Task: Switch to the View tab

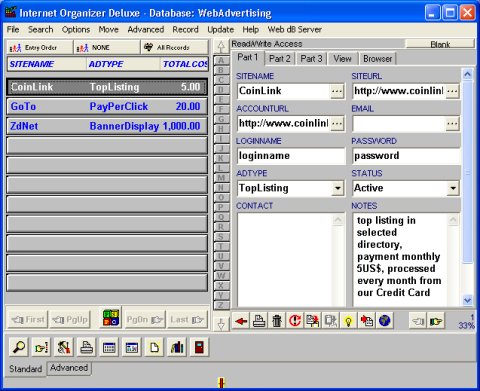Action: click(x=342, y=59)
